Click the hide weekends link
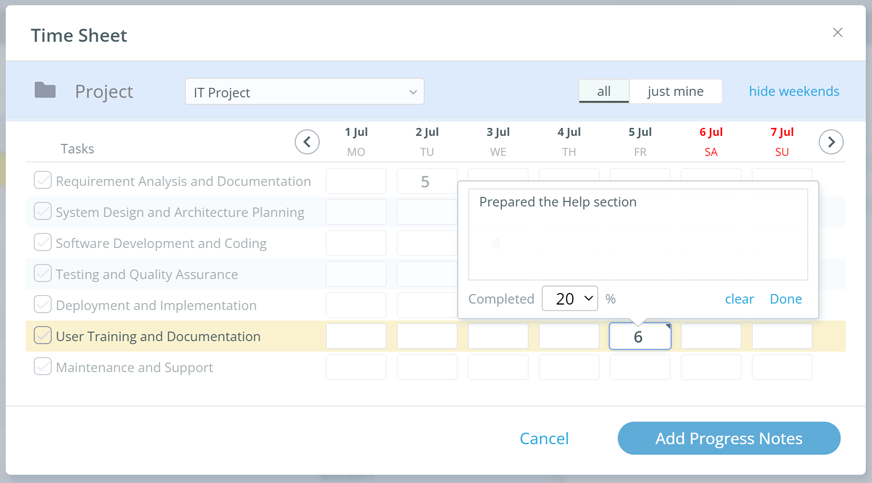This screenshot has width=872, height=483. (x=794, y=91)
